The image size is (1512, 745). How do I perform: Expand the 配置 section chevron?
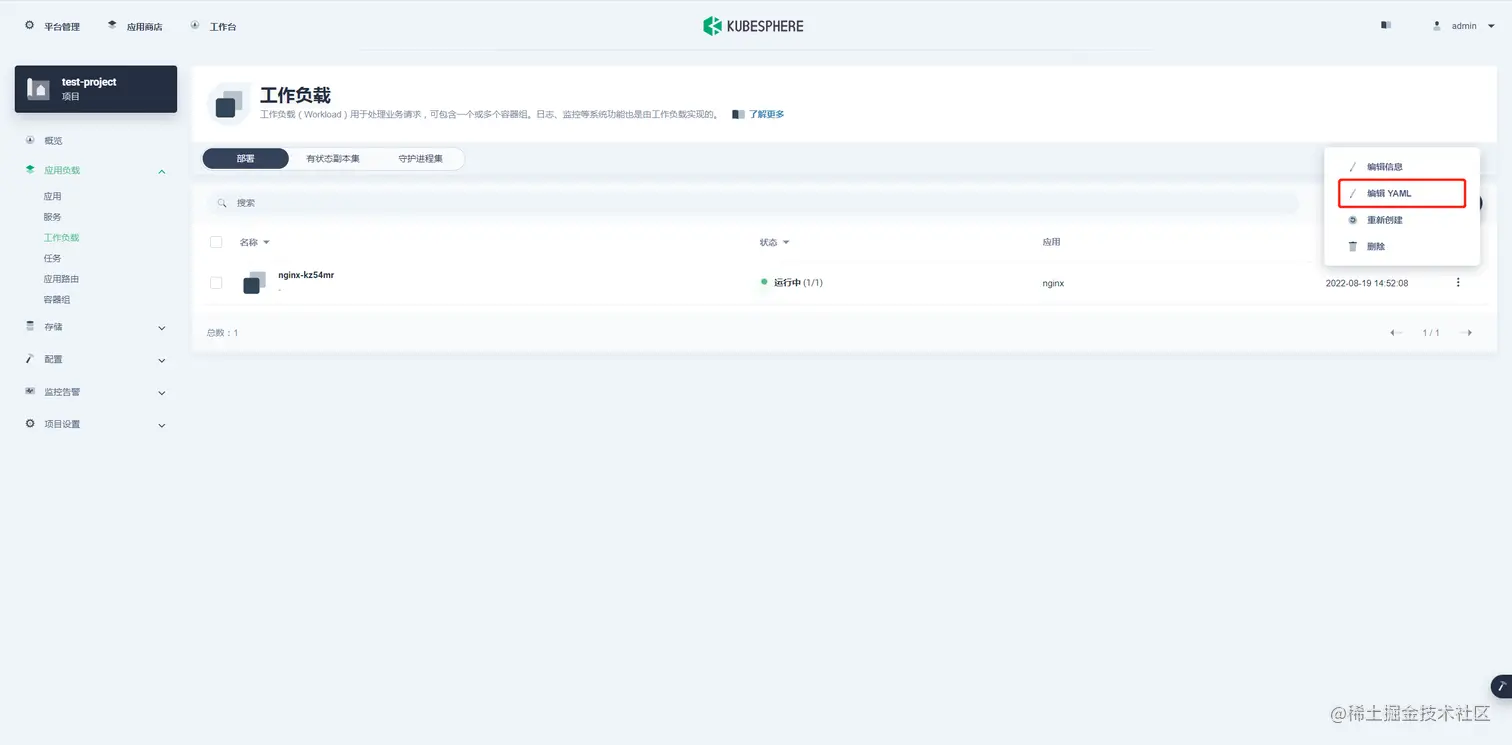click(162, 360)
